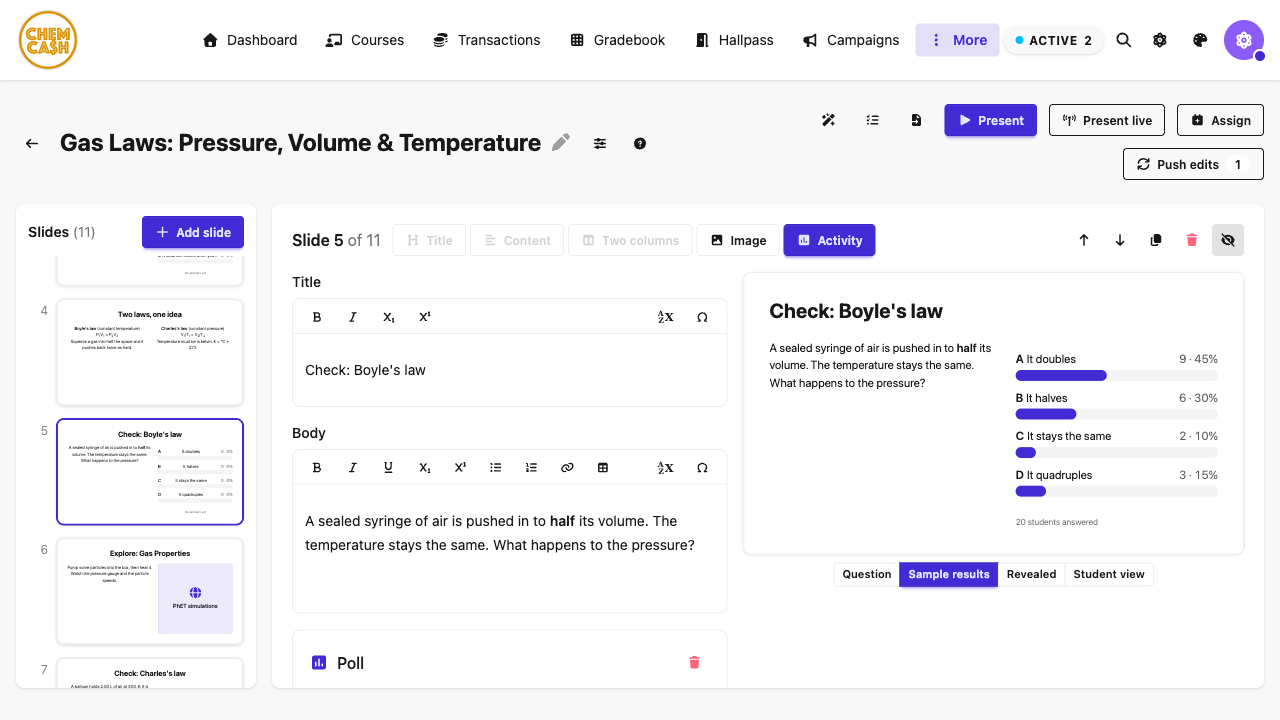Screen dimensions: 1280x720
Task: Click Add slide button
Action: click(x=193, y=232)
